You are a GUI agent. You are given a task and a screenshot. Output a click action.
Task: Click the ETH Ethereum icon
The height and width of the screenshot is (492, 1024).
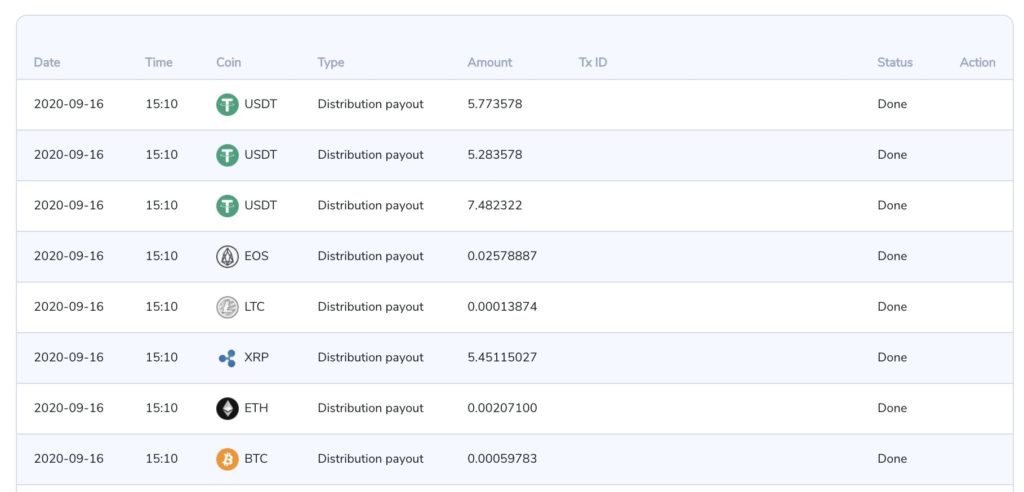click(x=227, y=408)
